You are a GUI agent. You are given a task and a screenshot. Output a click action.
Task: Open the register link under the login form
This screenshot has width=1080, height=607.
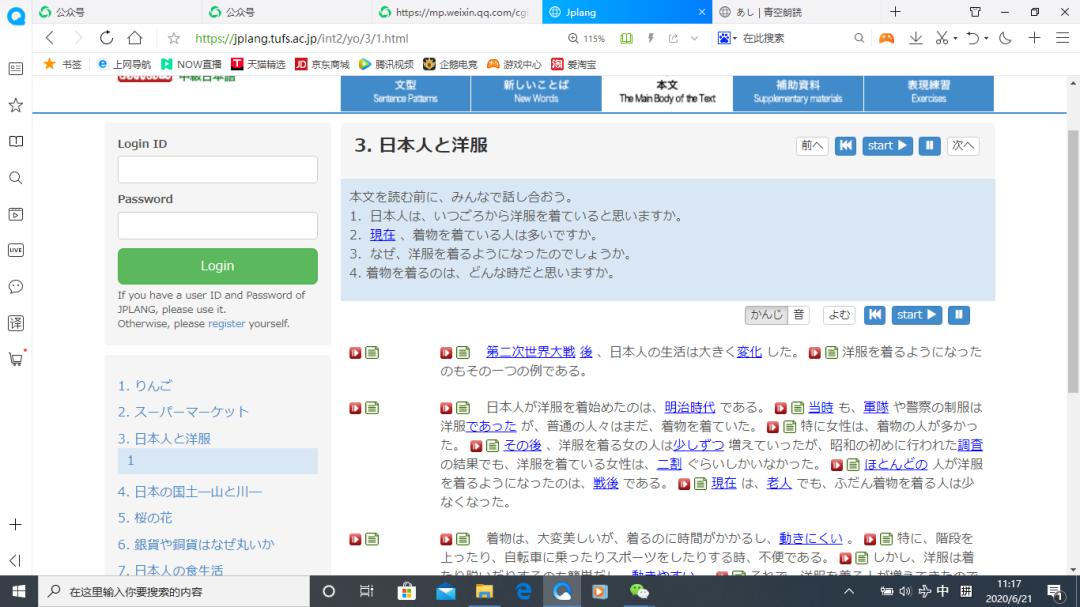click(227, 323)
